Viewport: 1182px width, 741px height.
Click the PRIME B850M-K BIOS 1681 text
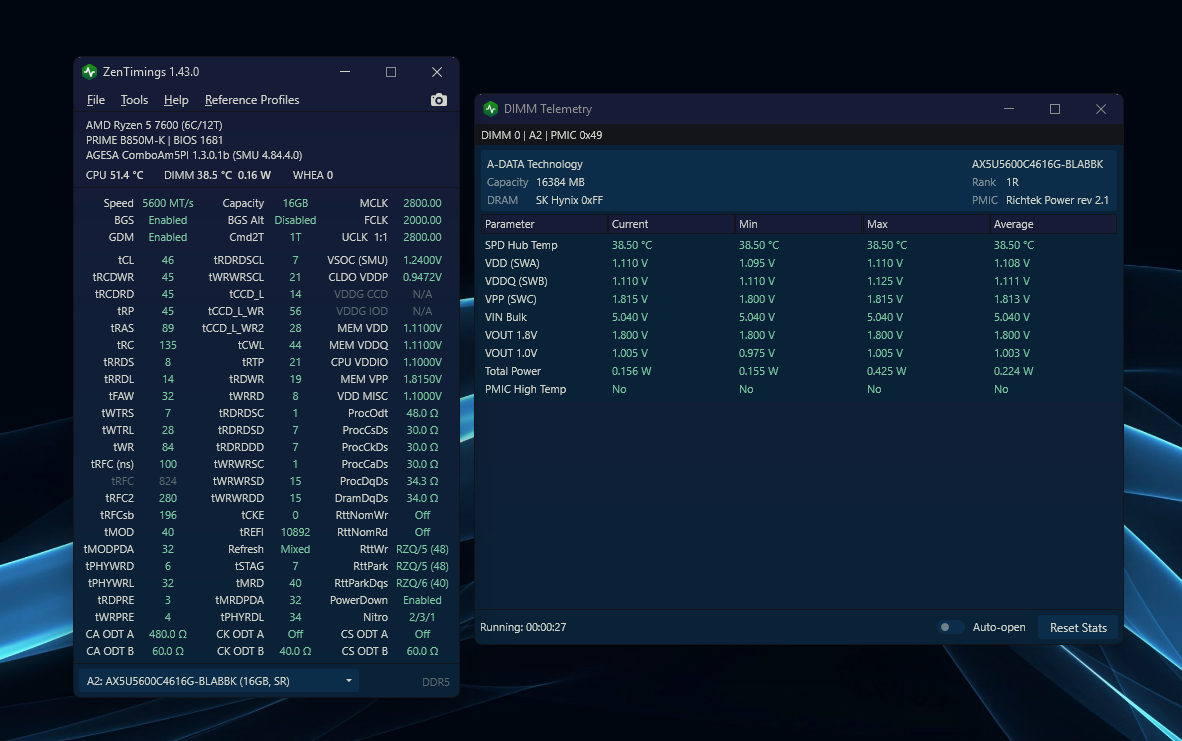[154, 140]
